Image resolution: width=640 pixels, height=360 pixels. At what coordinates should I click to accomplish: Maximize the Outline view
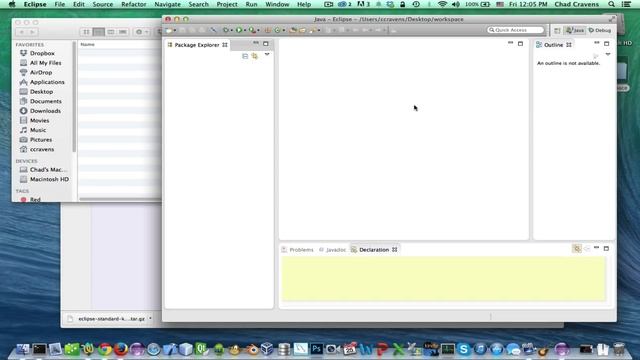(x=607, y=43)
